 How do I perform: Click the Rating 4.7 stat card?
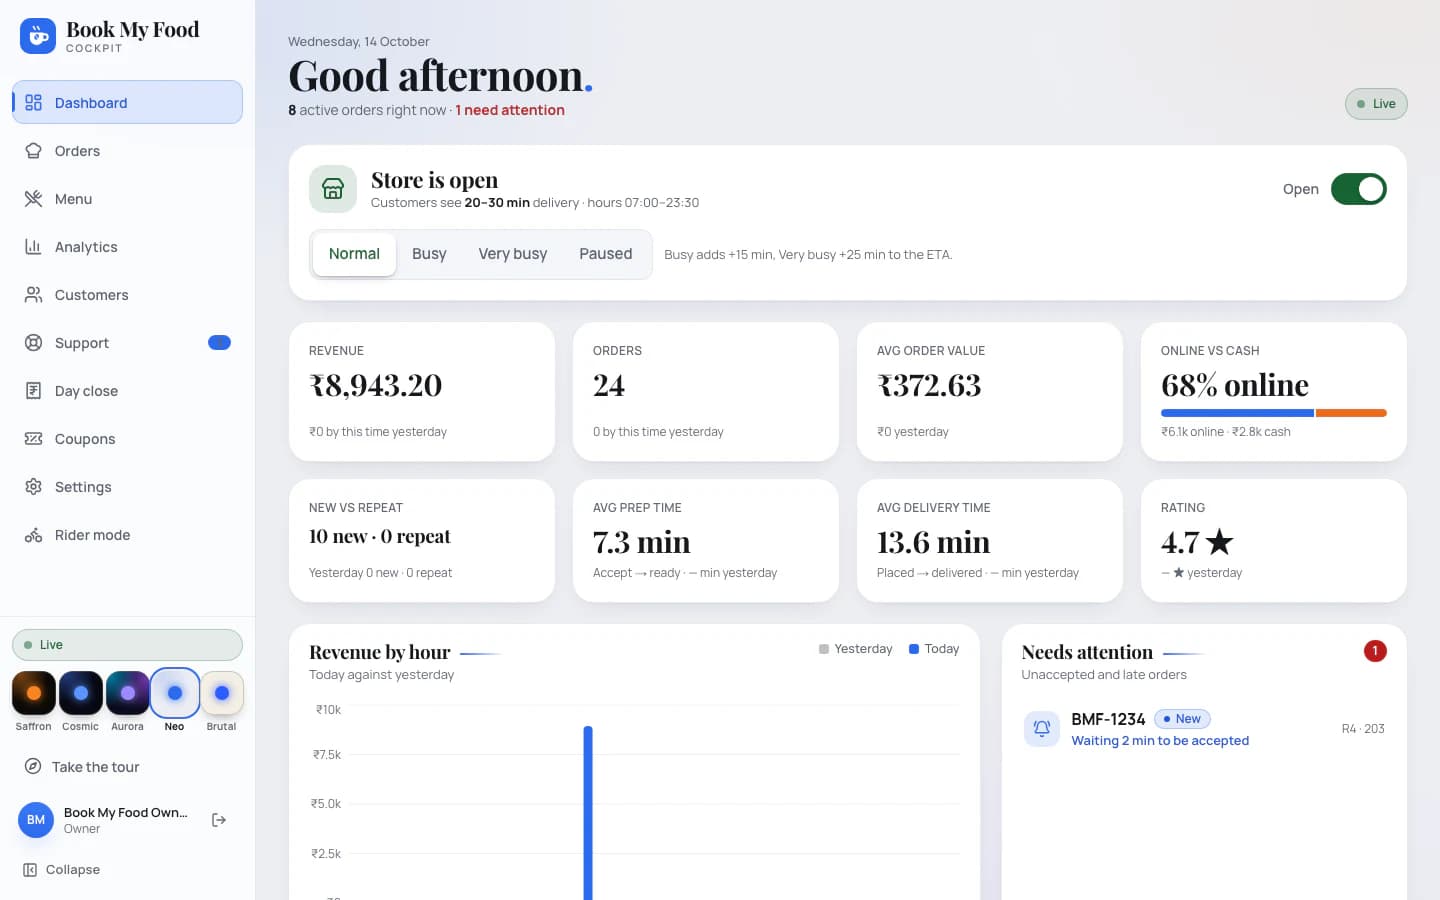click(x=1274, y=541)
